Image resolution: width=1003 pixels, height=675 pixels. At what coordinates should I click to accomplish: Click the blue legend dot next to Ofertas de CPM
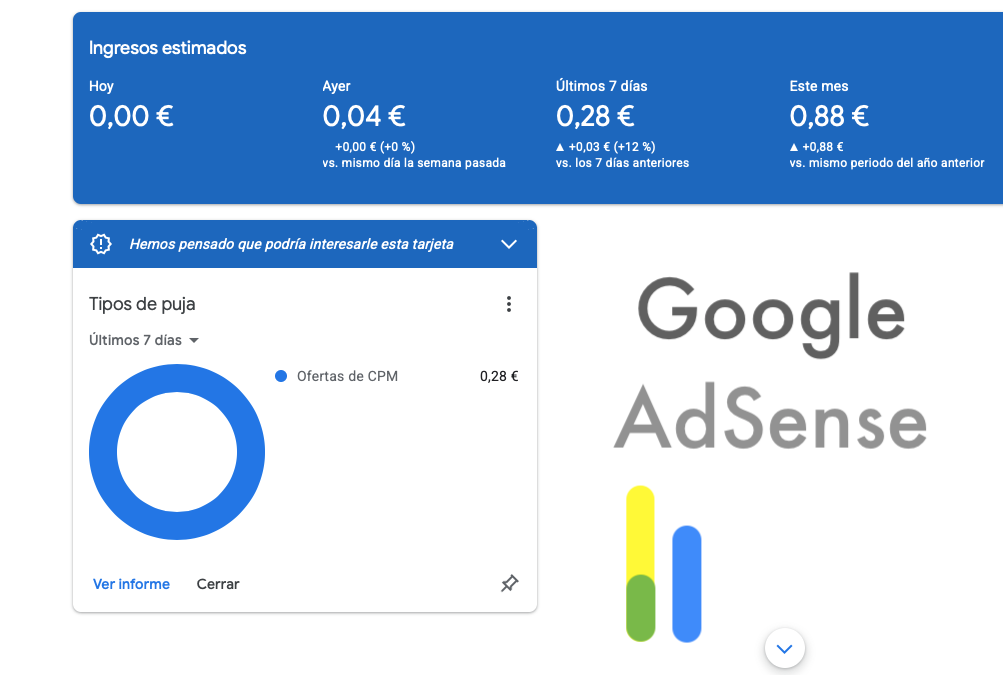(281, 376)
